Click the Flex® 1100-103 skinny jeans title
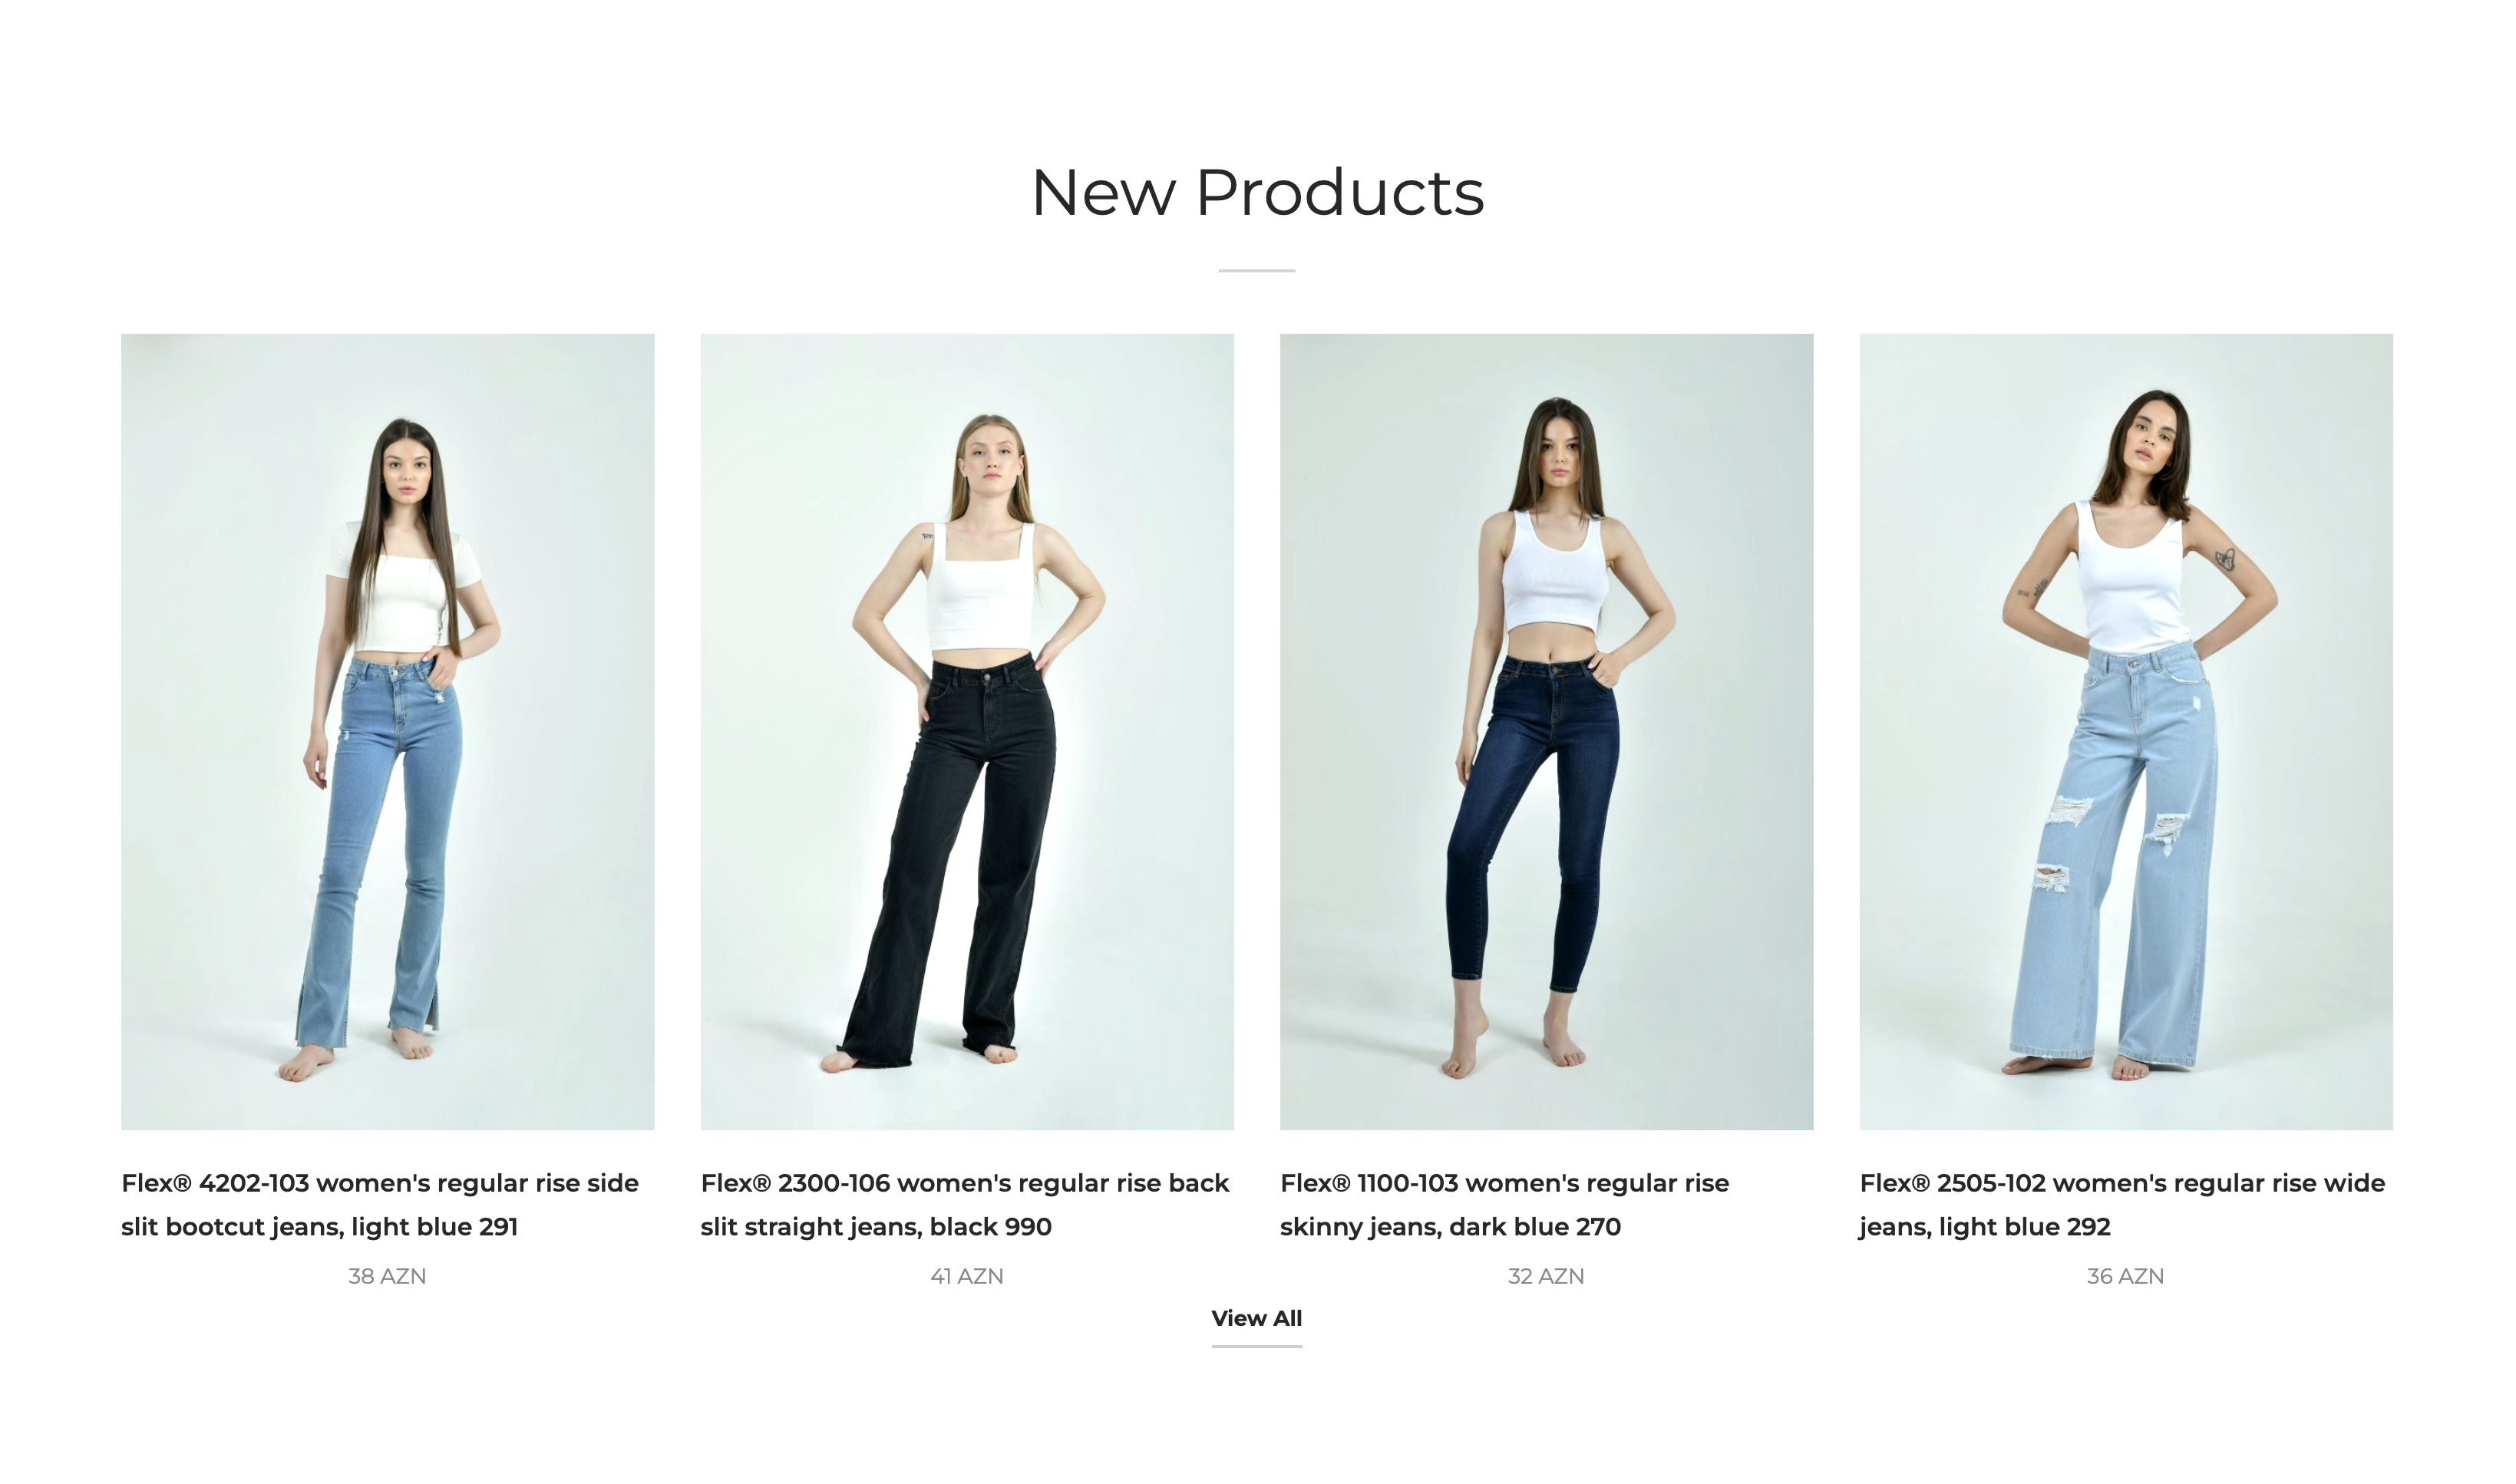Viewport: 2516px width, 1484px height. pyautogui.click(x=1505, y=1205)
